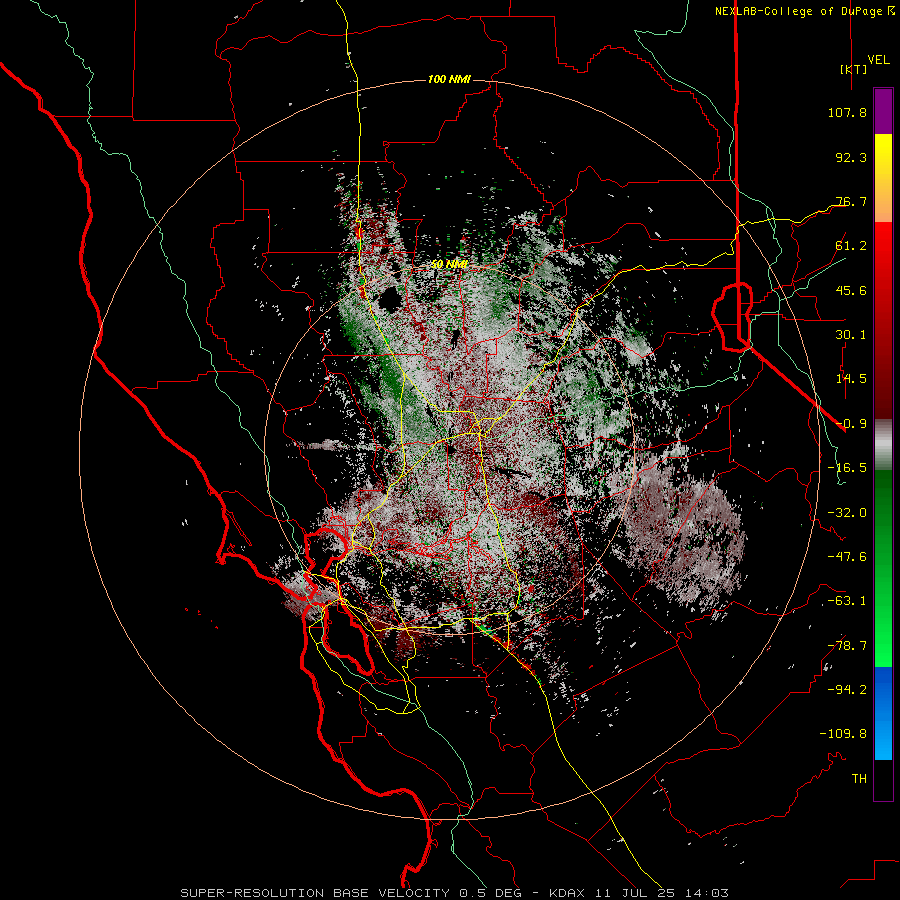Click the green segment of the color bar
This screenshot has height=900, width=900.
(x=883, y=568)
